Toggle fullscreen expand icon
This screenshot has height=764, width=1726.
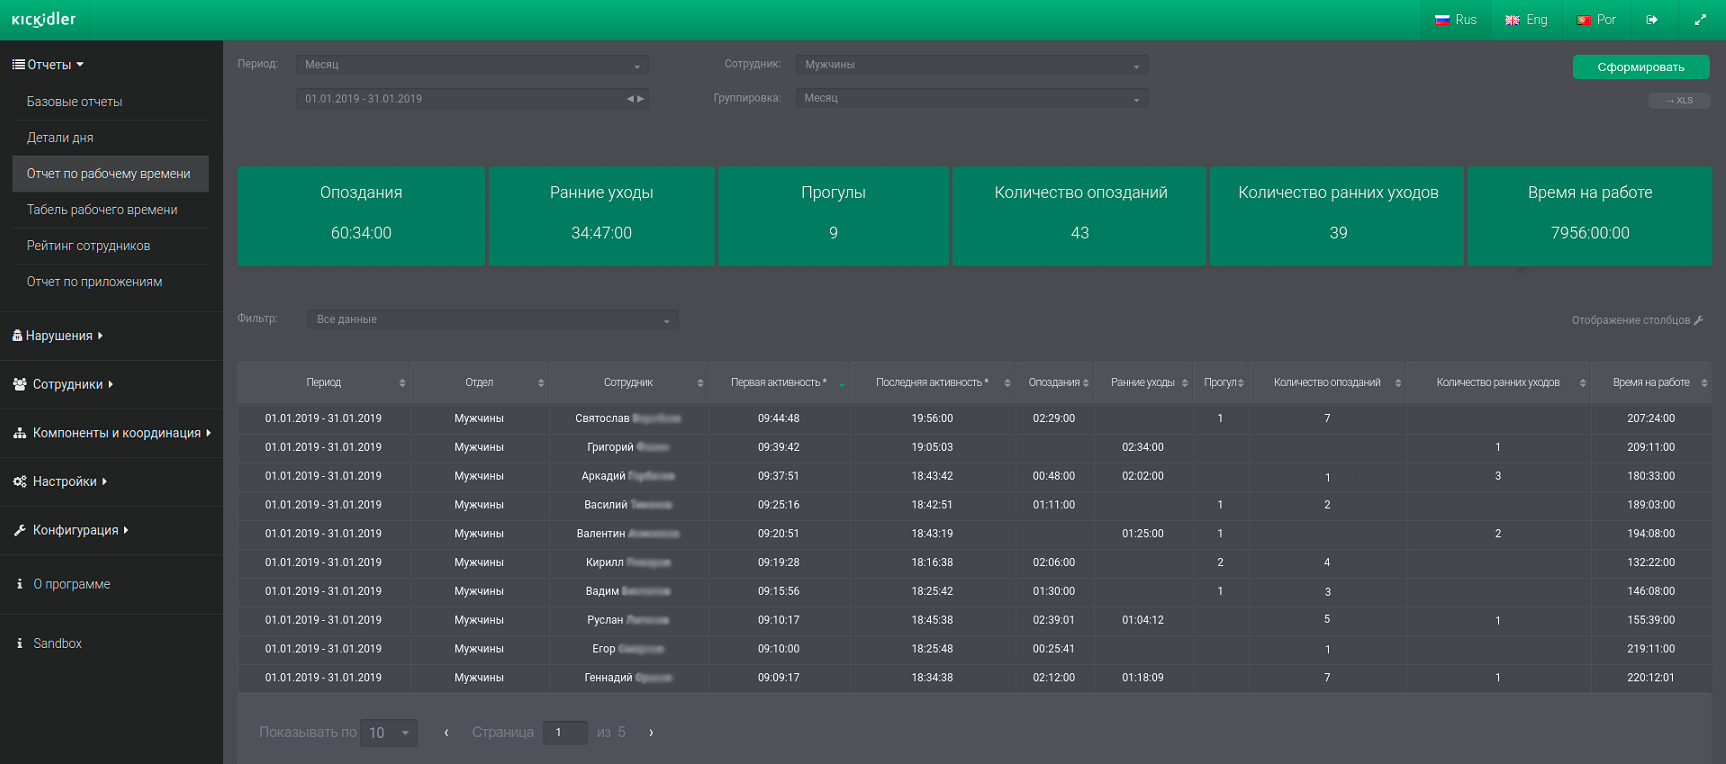(x=1700, y=20)
